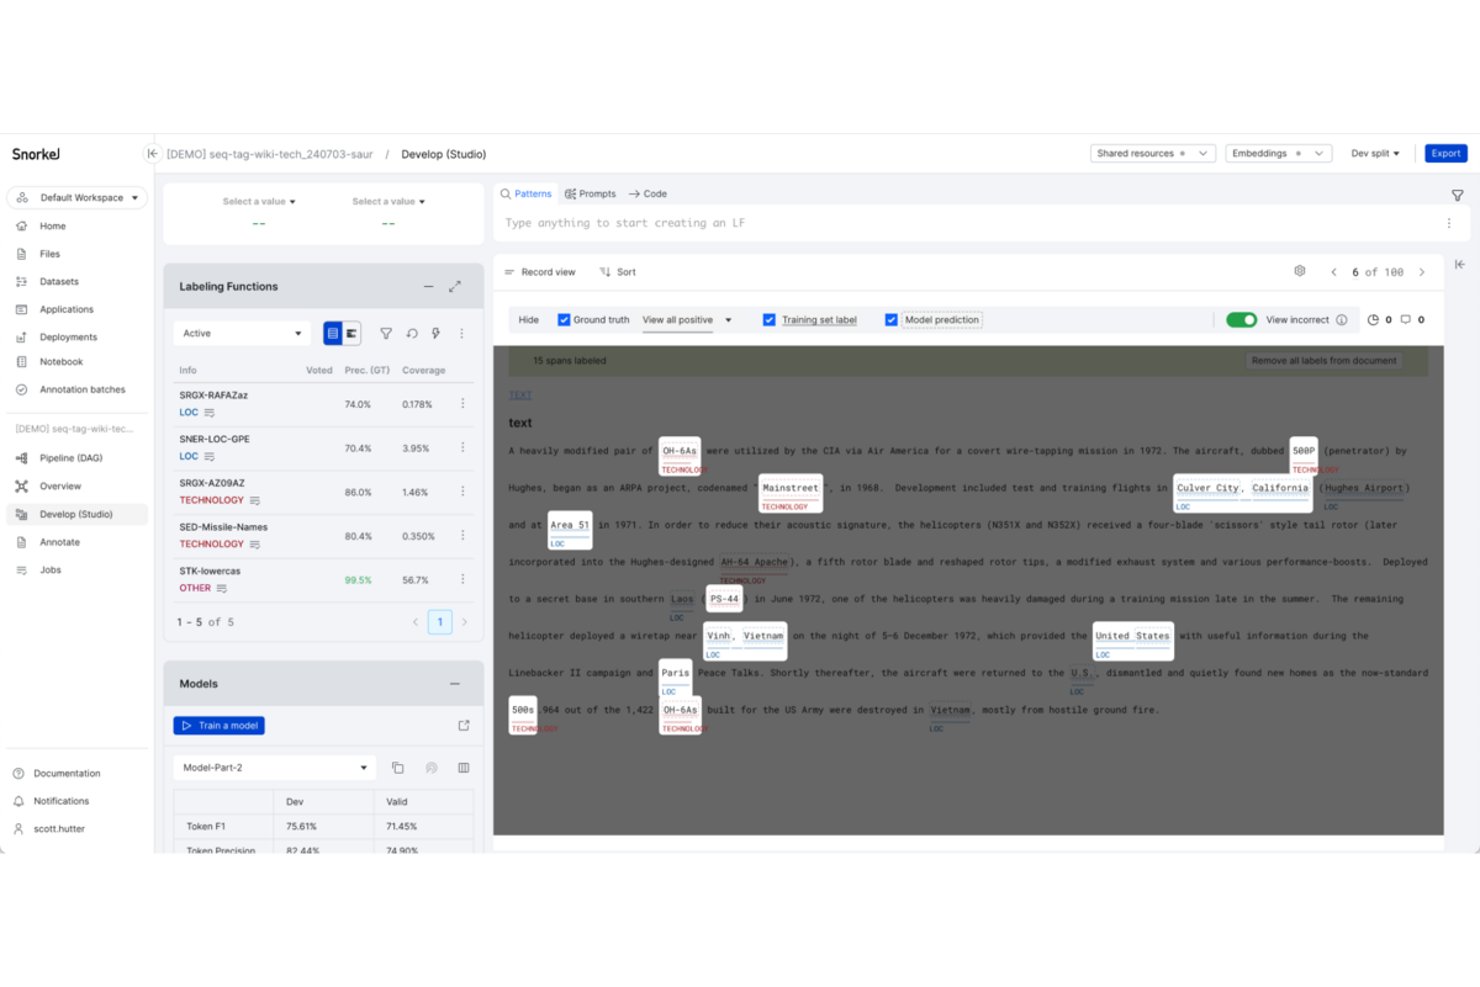This screenshot has height=987, width=1480.
Task: Open Notifications in the sidebar
Action: (x=61, y=802)
